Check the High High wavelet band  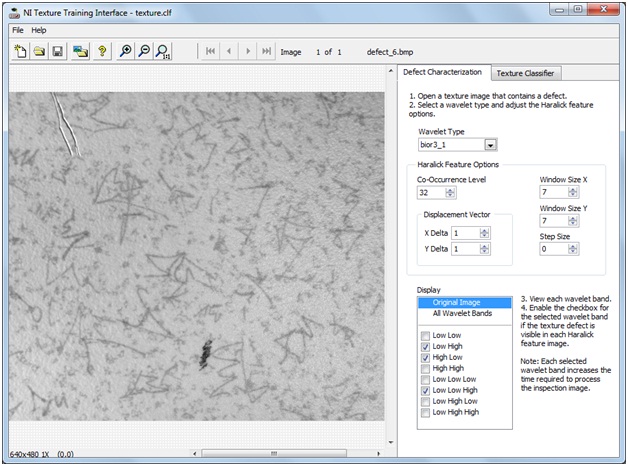coord(426,368)
